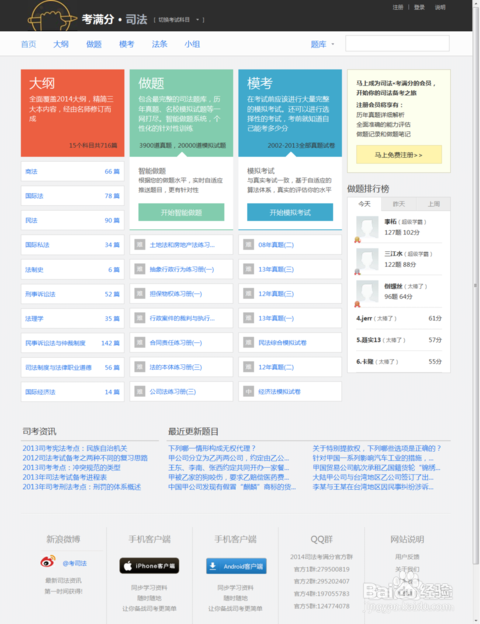Click icon beside 经济法模拟试卷
Image resolution: width=480 pixels, height=624 pixels.
pyautogui.click(x=248, y=392)
